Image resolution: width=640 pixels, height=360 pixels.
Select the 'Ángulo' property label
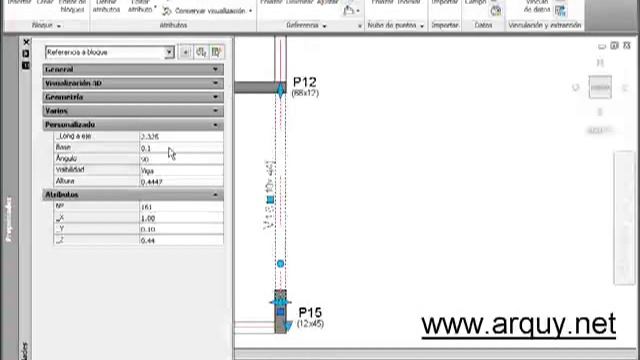coord(66,158)
